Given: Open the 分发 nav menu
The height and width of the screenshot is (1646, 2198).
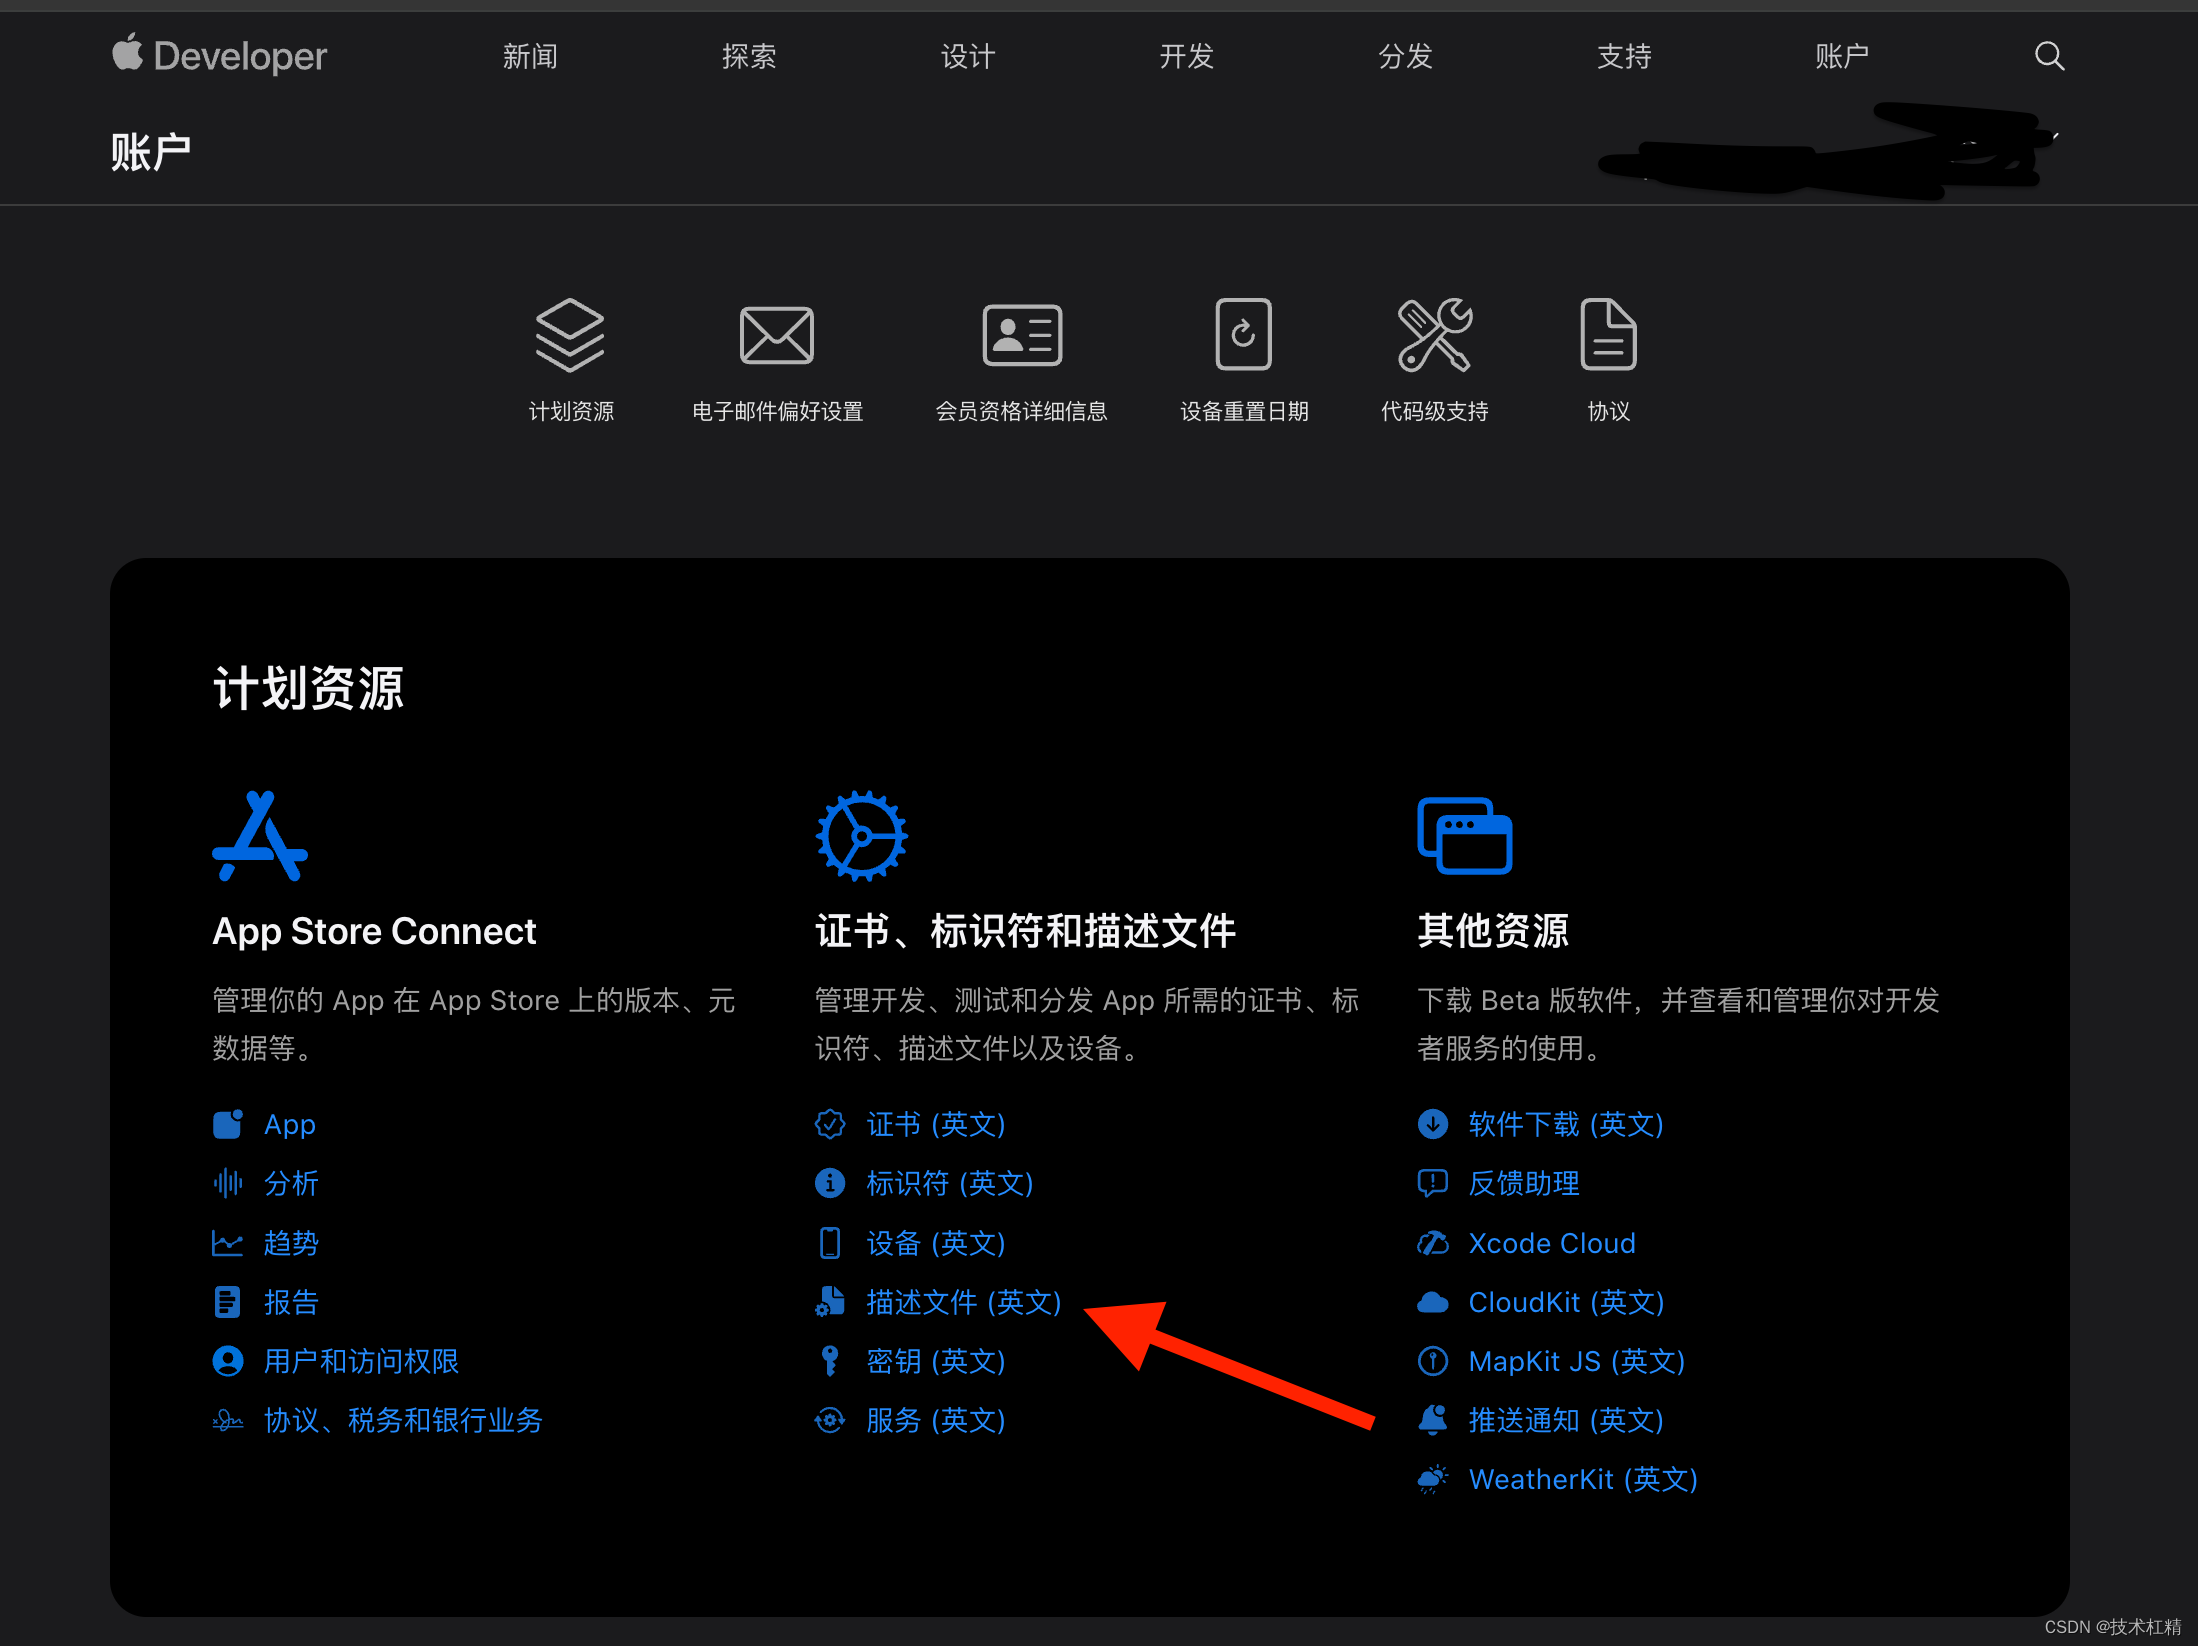Looking at the screenshot, I should [x=1406, y=56].
